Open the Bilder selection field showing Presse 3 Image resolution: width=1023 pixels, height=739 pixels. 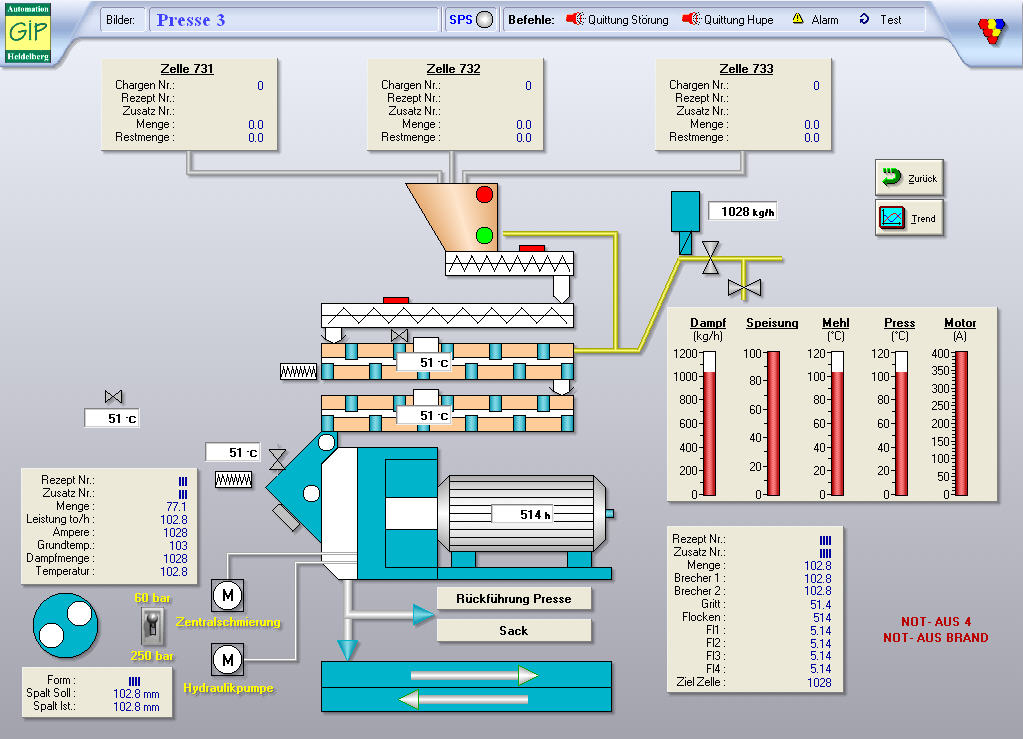click(x=294, y=20)
